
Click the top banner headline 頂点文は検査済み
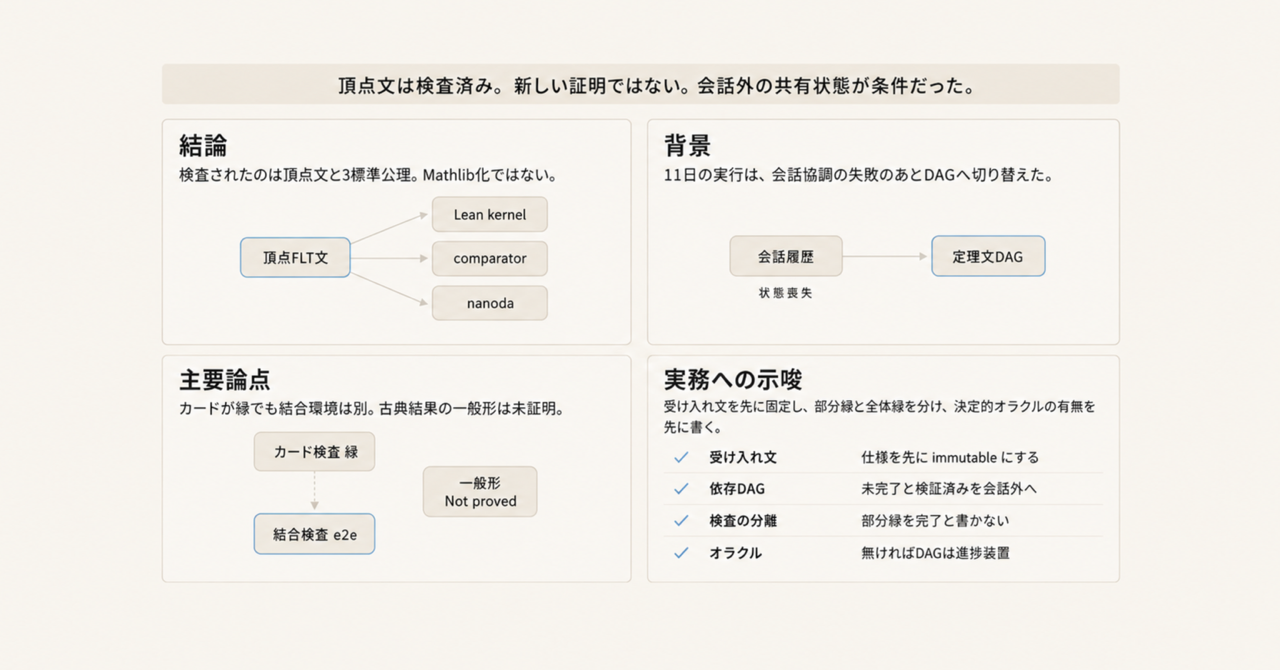(421, 86)
